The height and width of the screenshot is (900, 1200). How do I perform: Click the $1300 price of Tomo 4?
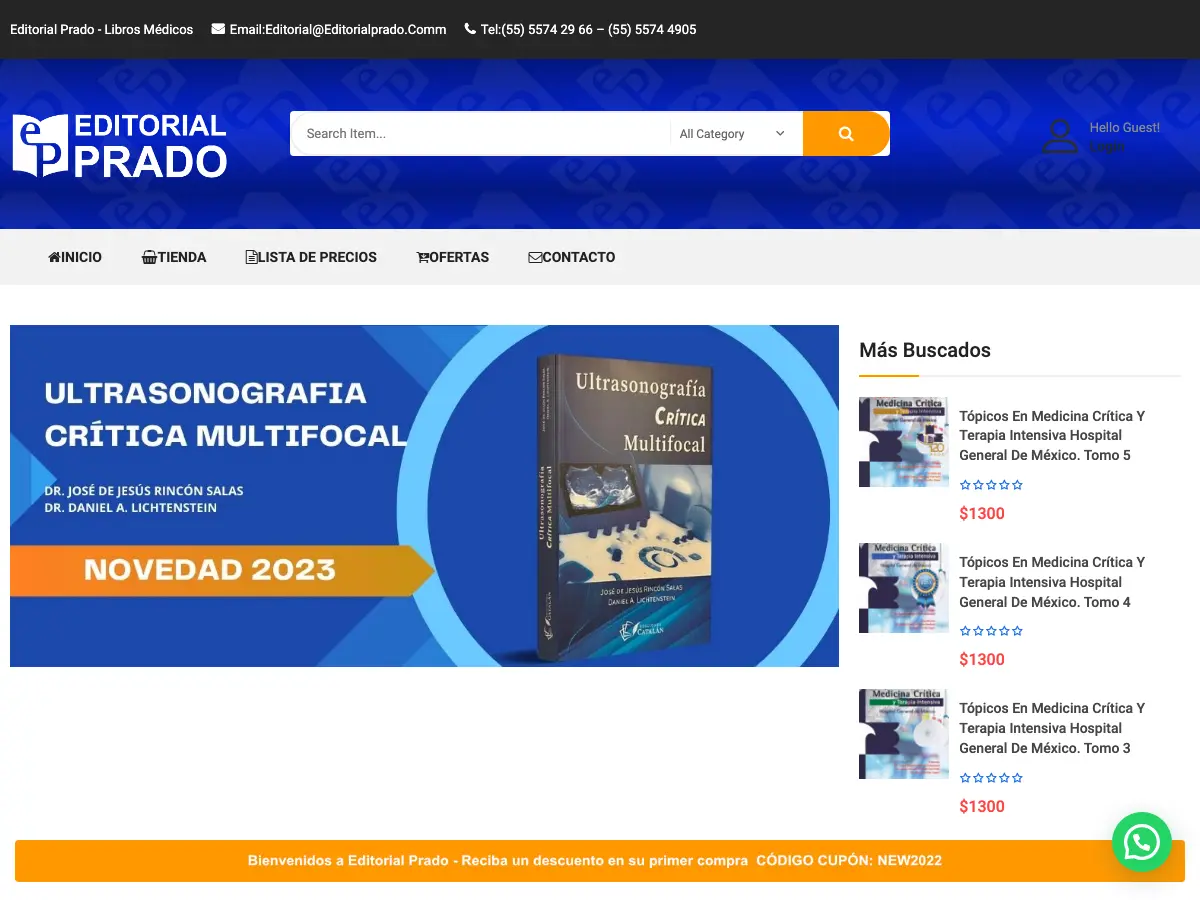tap(982, 659)
